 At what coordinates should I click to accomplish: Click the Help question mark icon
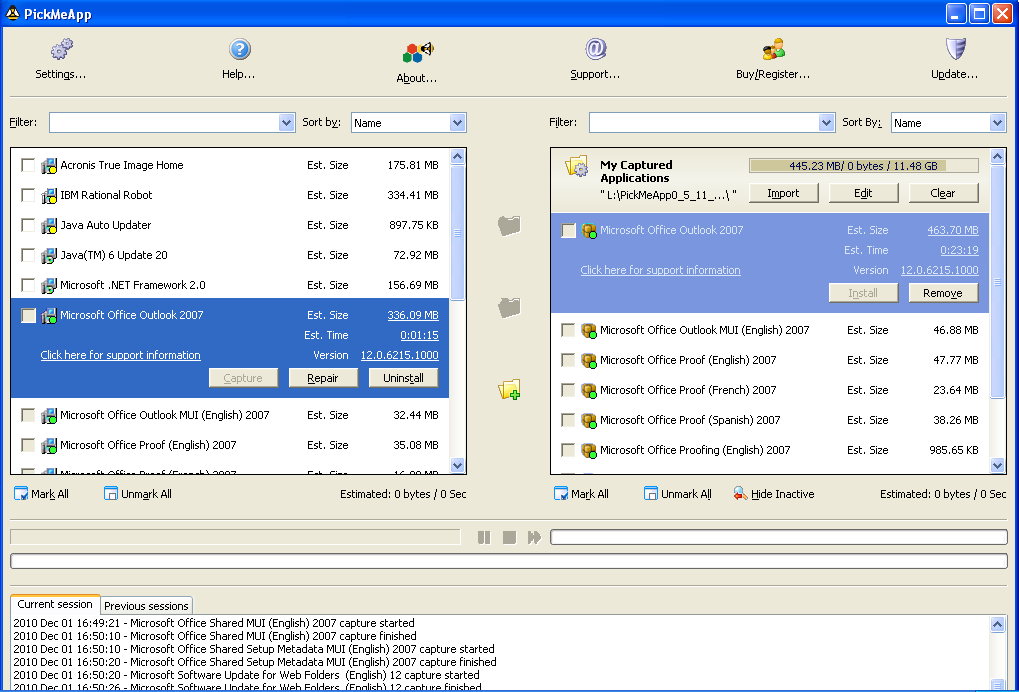click(239, 49)
